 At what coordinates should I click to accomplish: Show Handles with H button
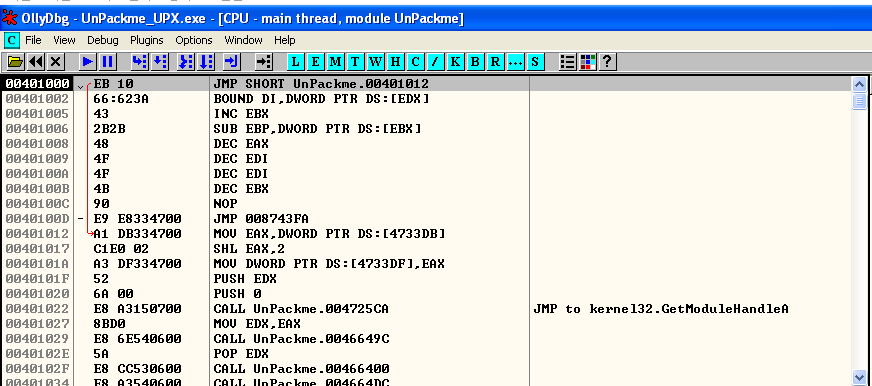[395, 62]
